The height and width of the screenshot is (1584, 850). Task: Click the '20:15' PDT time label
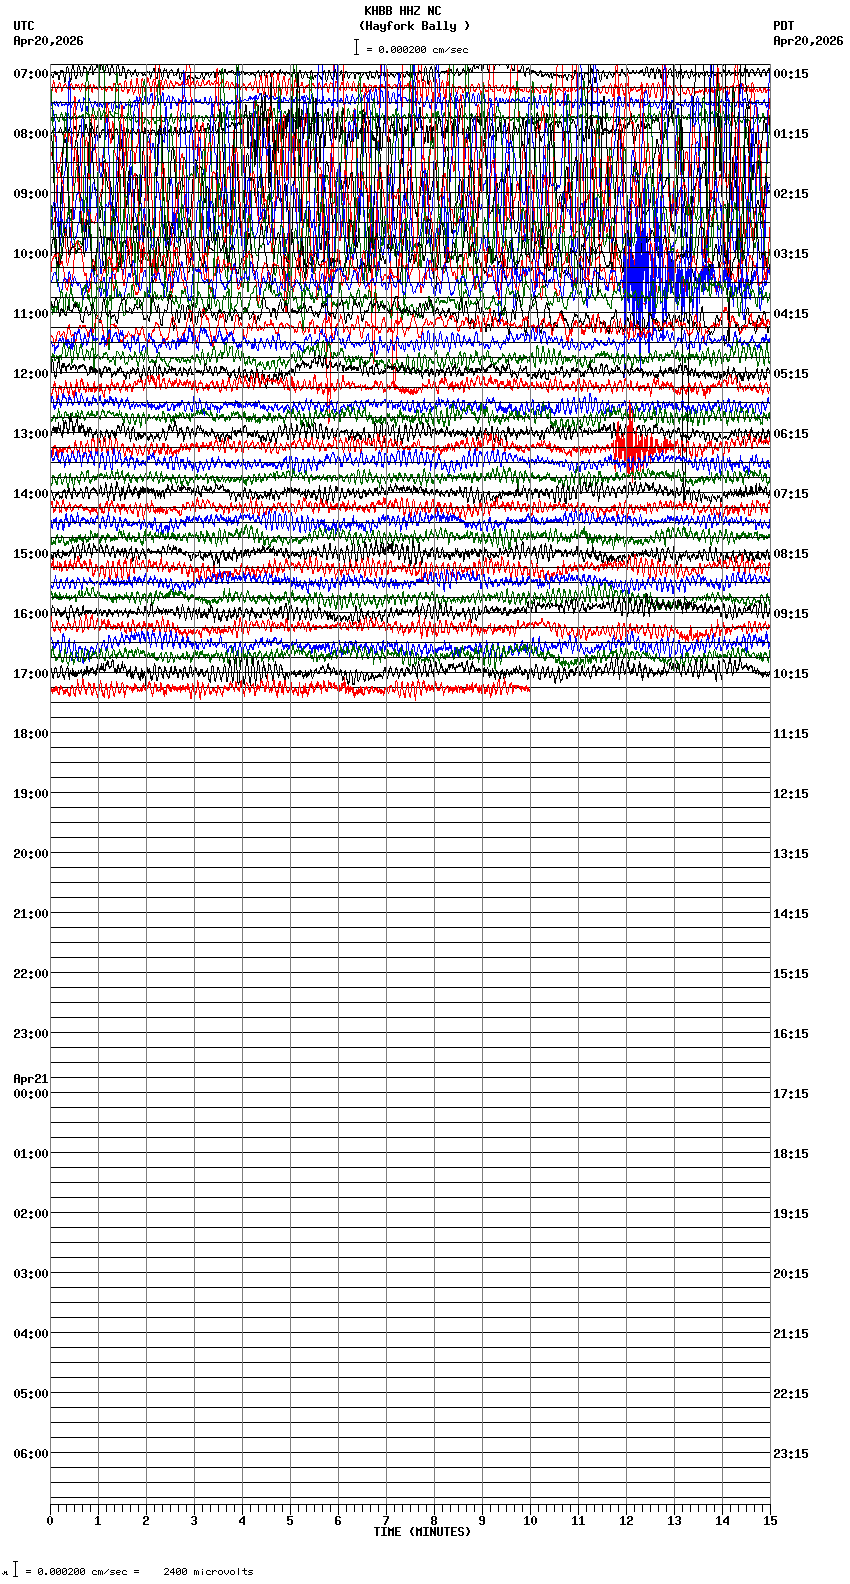[791, 1274]
